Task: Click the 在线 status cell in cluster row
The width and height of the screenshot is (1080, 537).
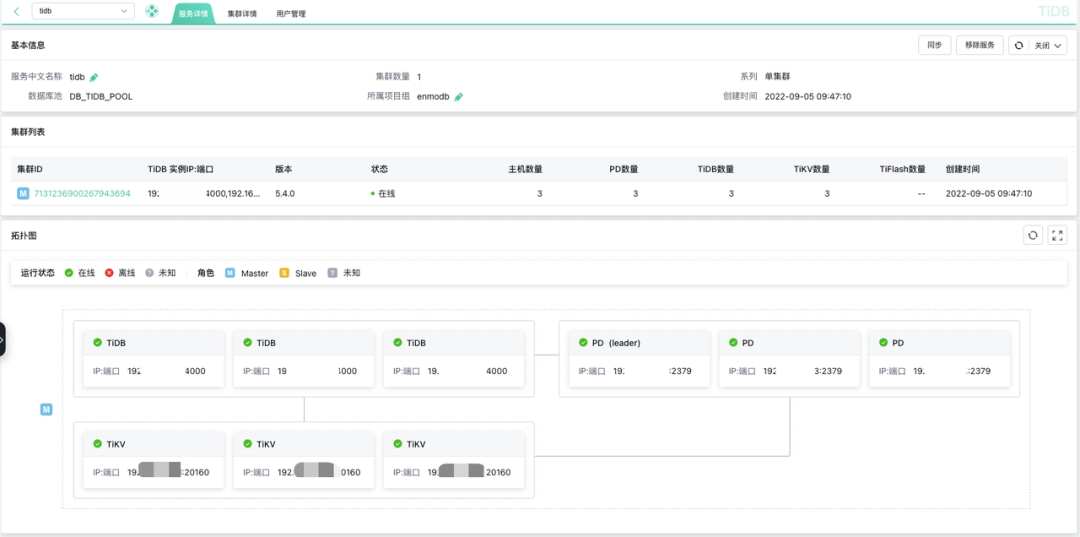Action: tap(383, 194)
